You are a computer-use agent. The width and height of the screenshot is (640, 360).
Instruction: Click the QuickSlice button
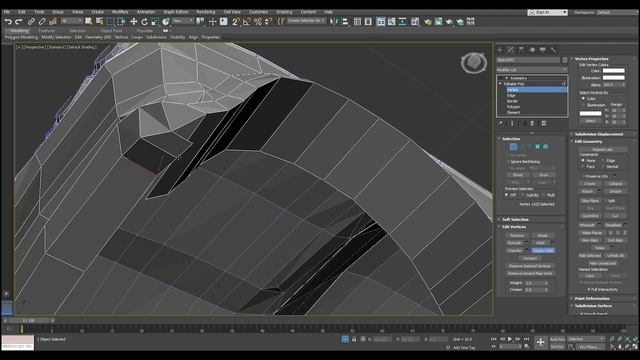[590, 216]
